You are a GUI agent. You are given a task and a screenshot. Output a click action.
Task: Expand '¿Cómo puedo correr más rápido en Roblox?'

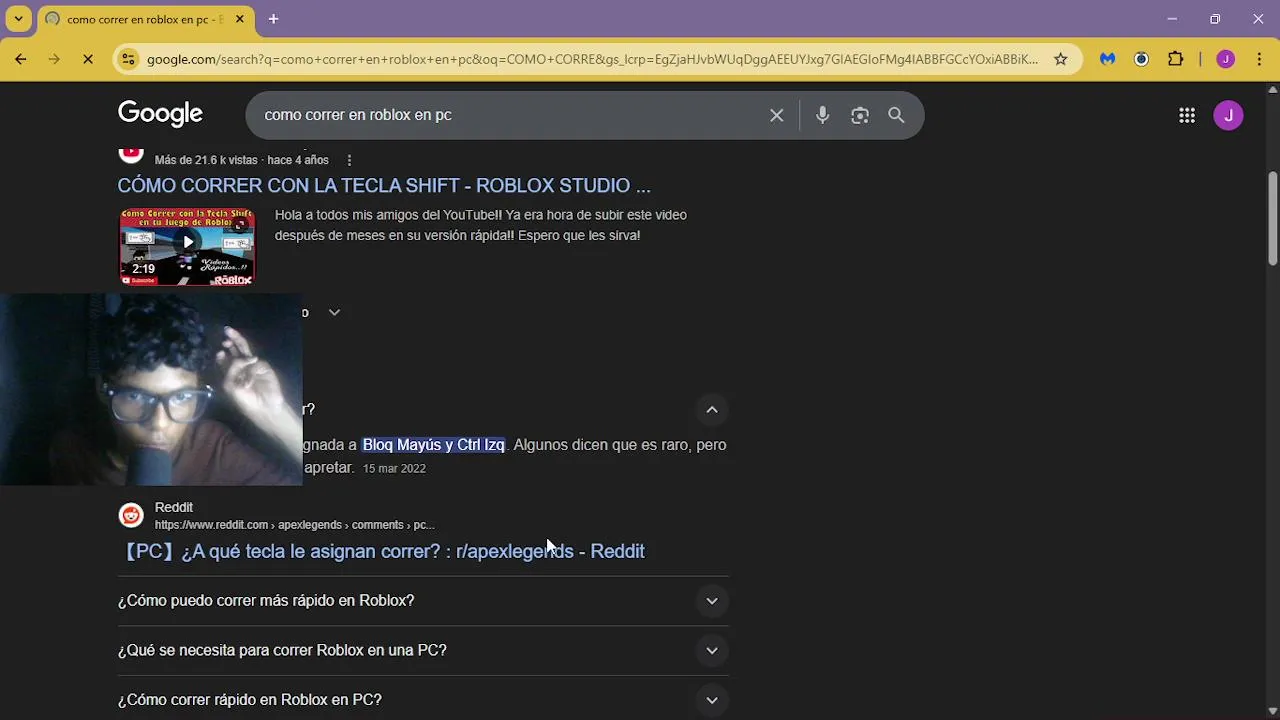(x=423, y=601)
